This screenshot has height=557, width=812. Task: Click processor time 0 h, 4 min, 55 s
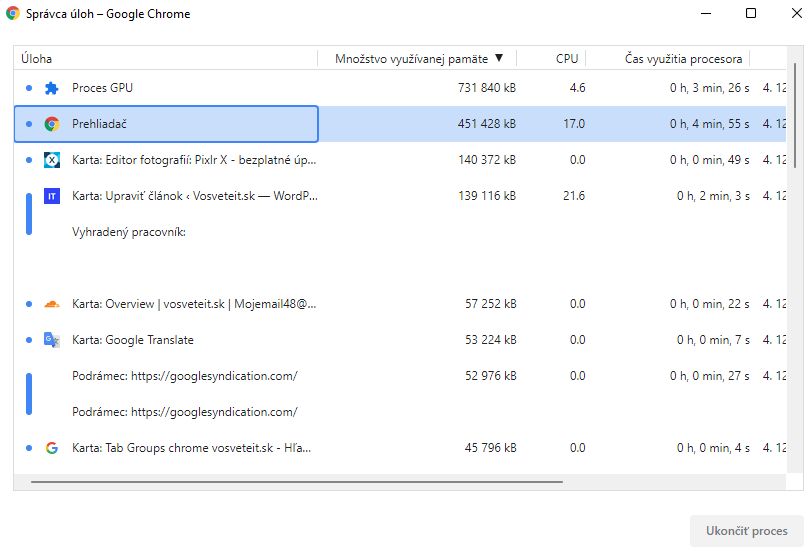click(709, 124)
